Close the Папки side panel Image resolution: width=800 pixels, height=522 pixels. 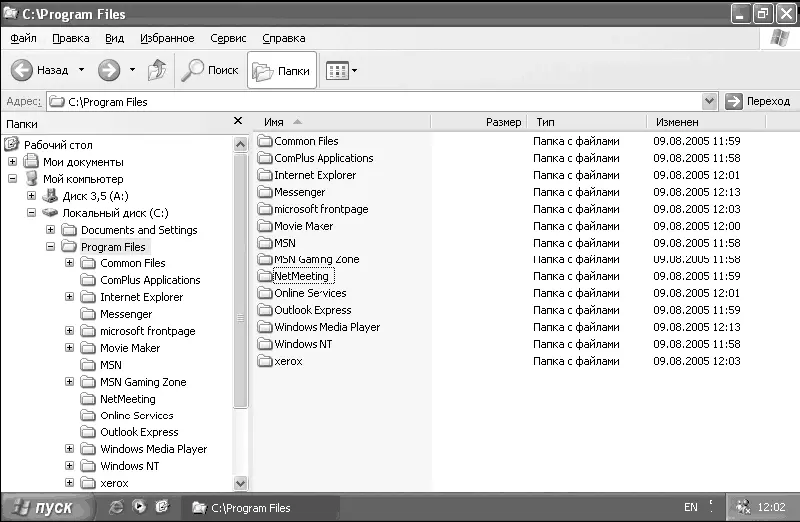(x=237, y=121)
